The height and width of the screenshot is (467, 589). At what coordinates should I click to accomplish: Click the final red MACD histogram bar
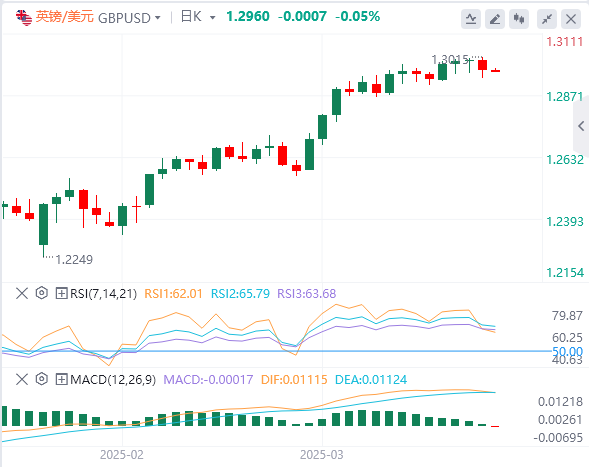point(495,426)
